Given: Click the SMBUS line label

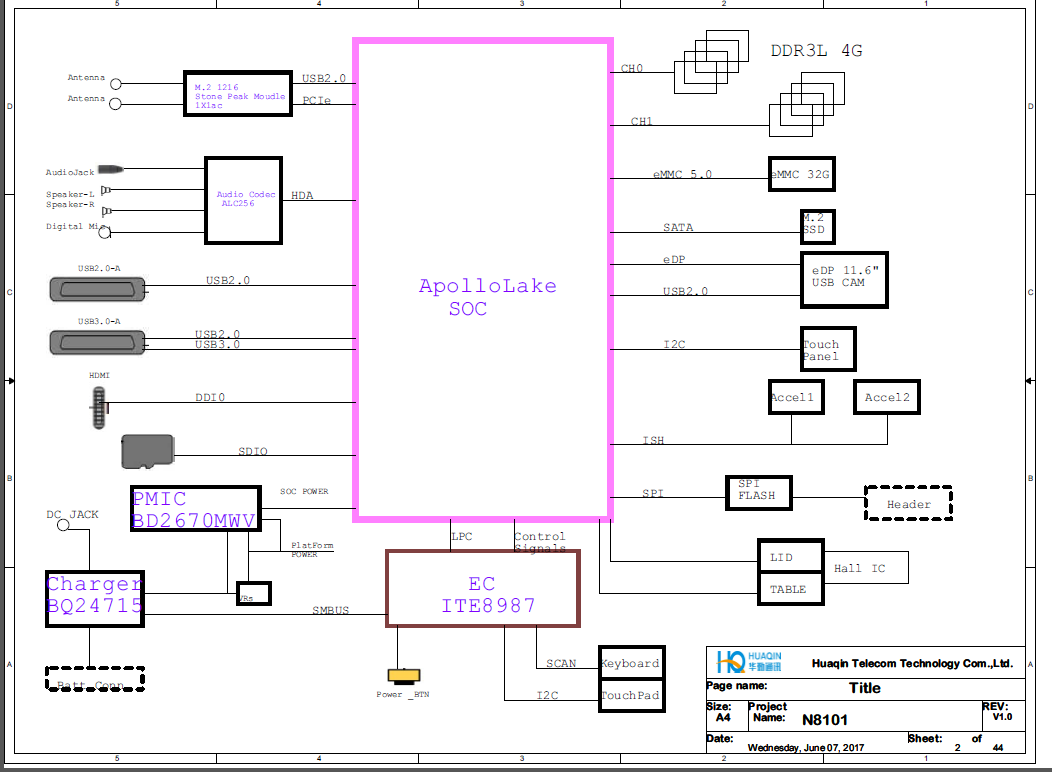Looking at the screenshot, I should [331, 610].
